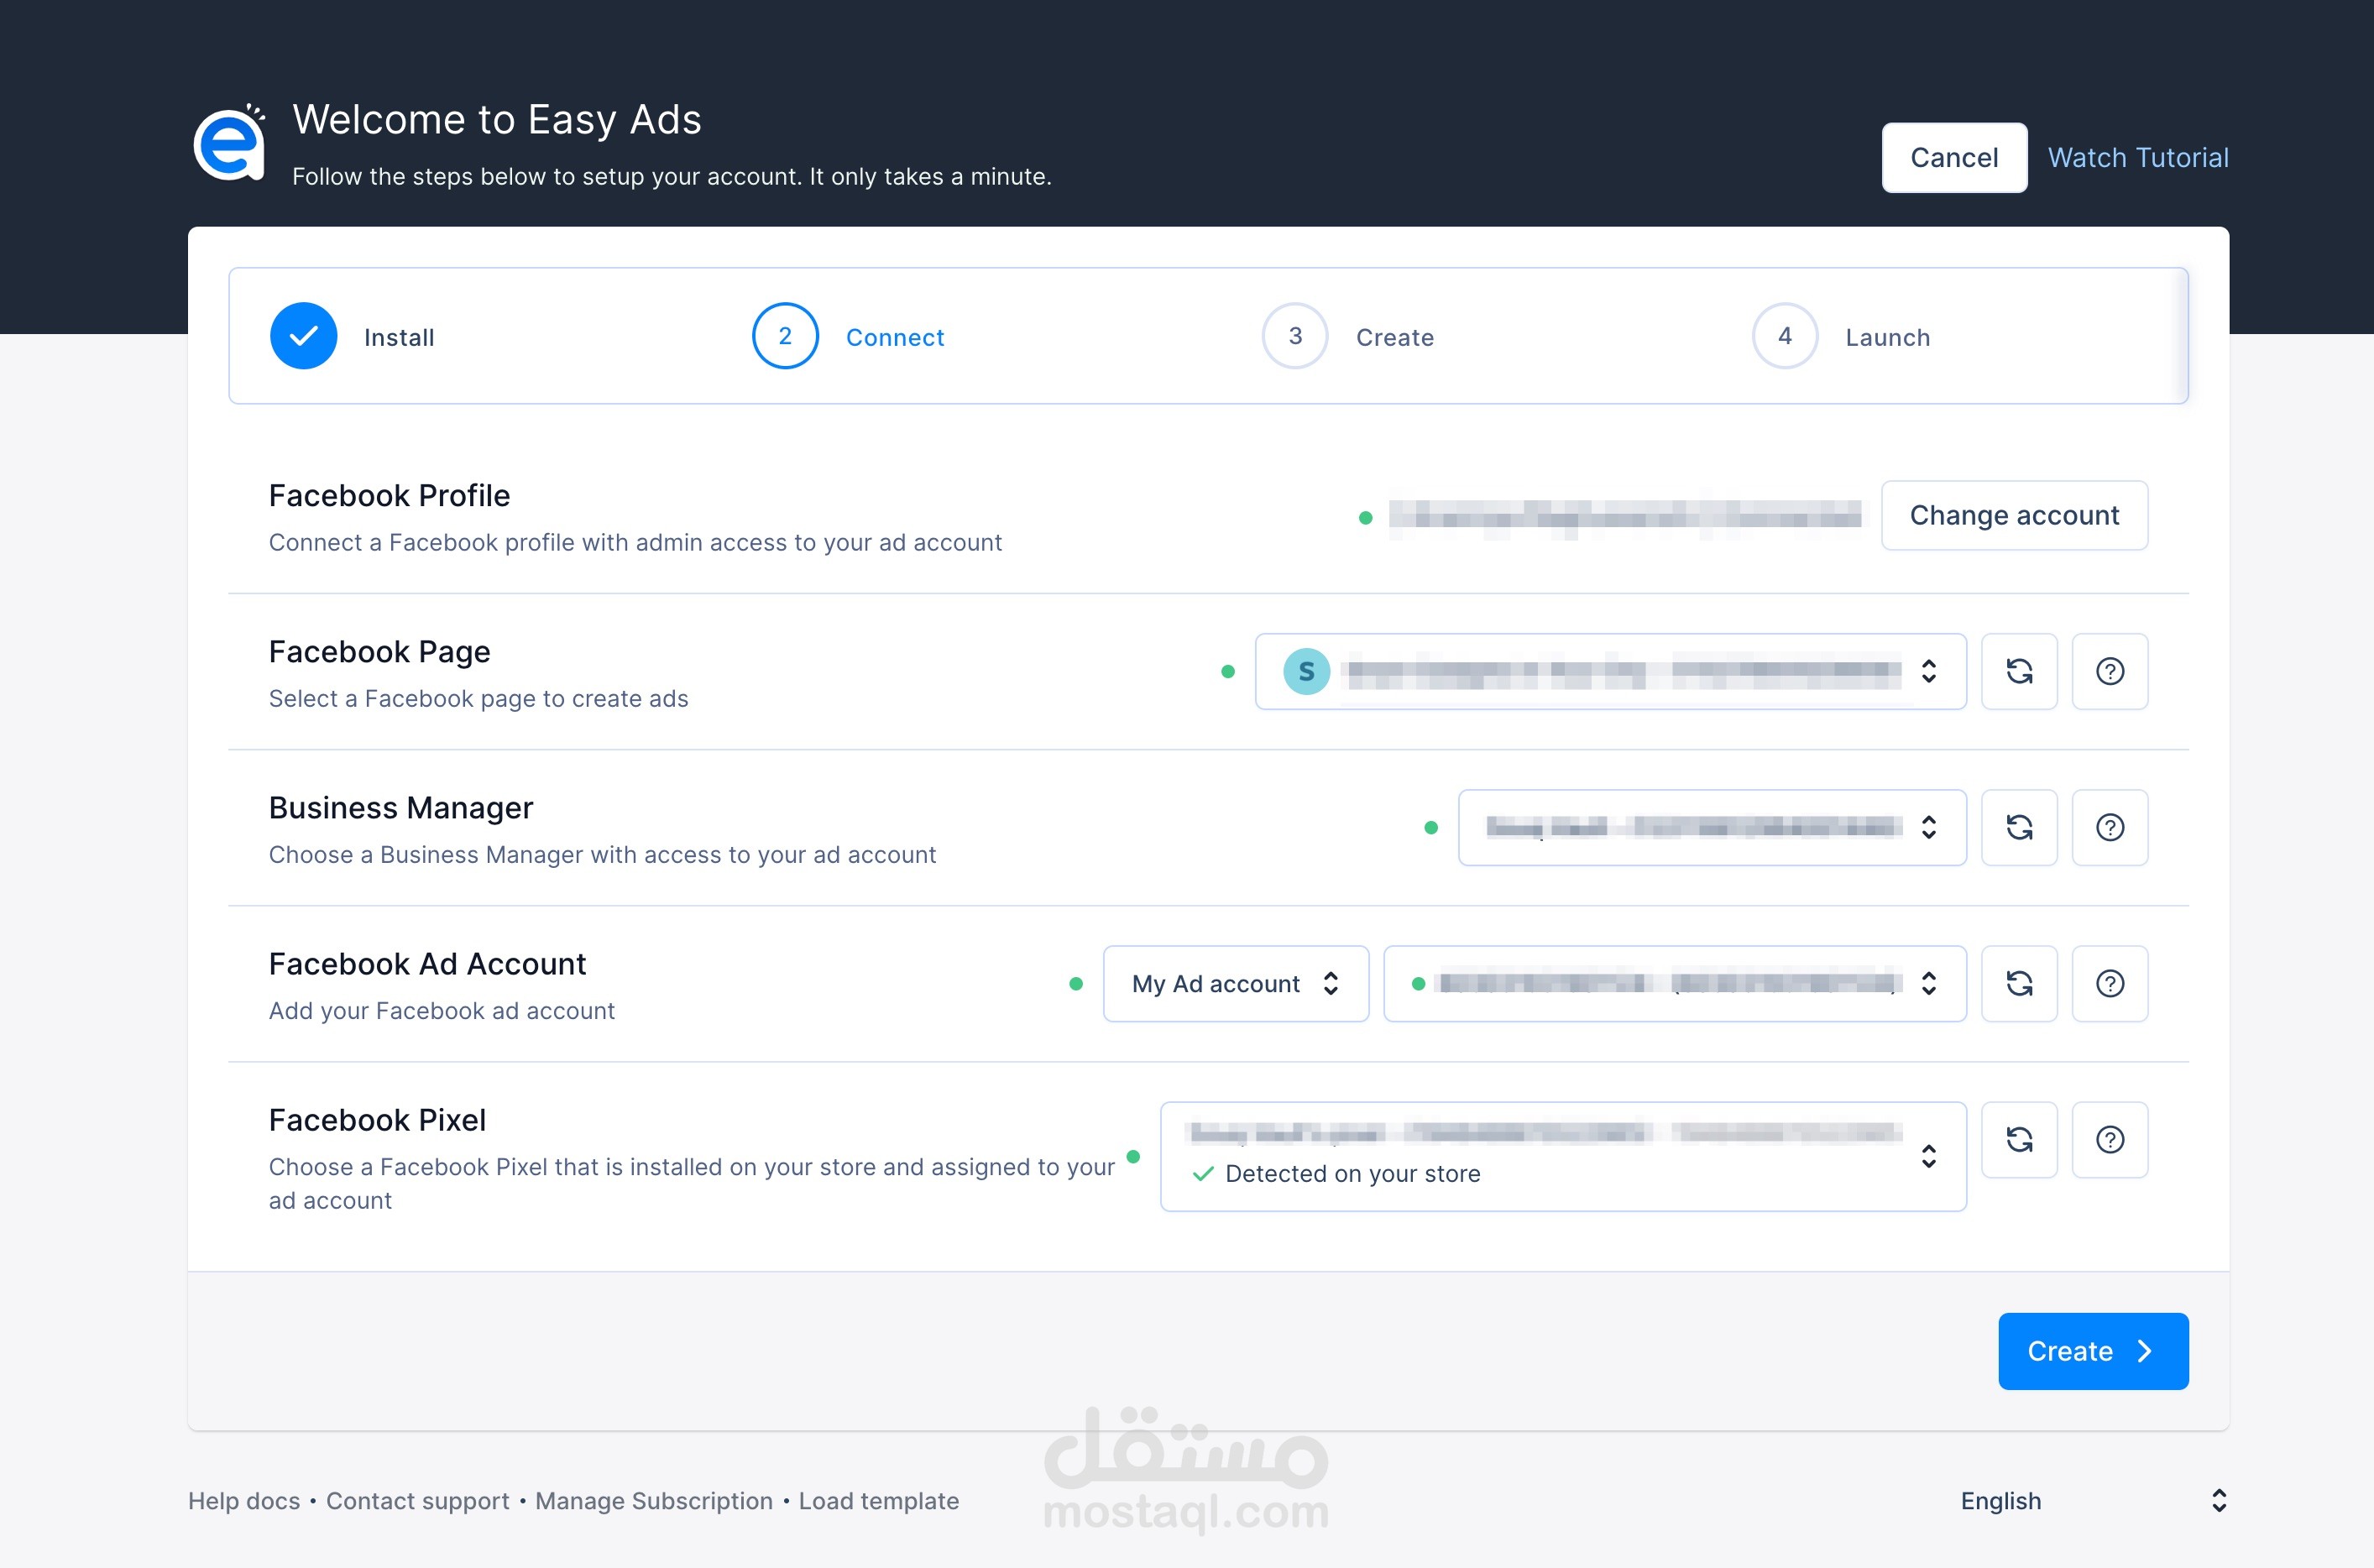This screenshot has width=2374, height=1568.
Task: Refresh the Facebook Page list
Action: (2019, 671)
